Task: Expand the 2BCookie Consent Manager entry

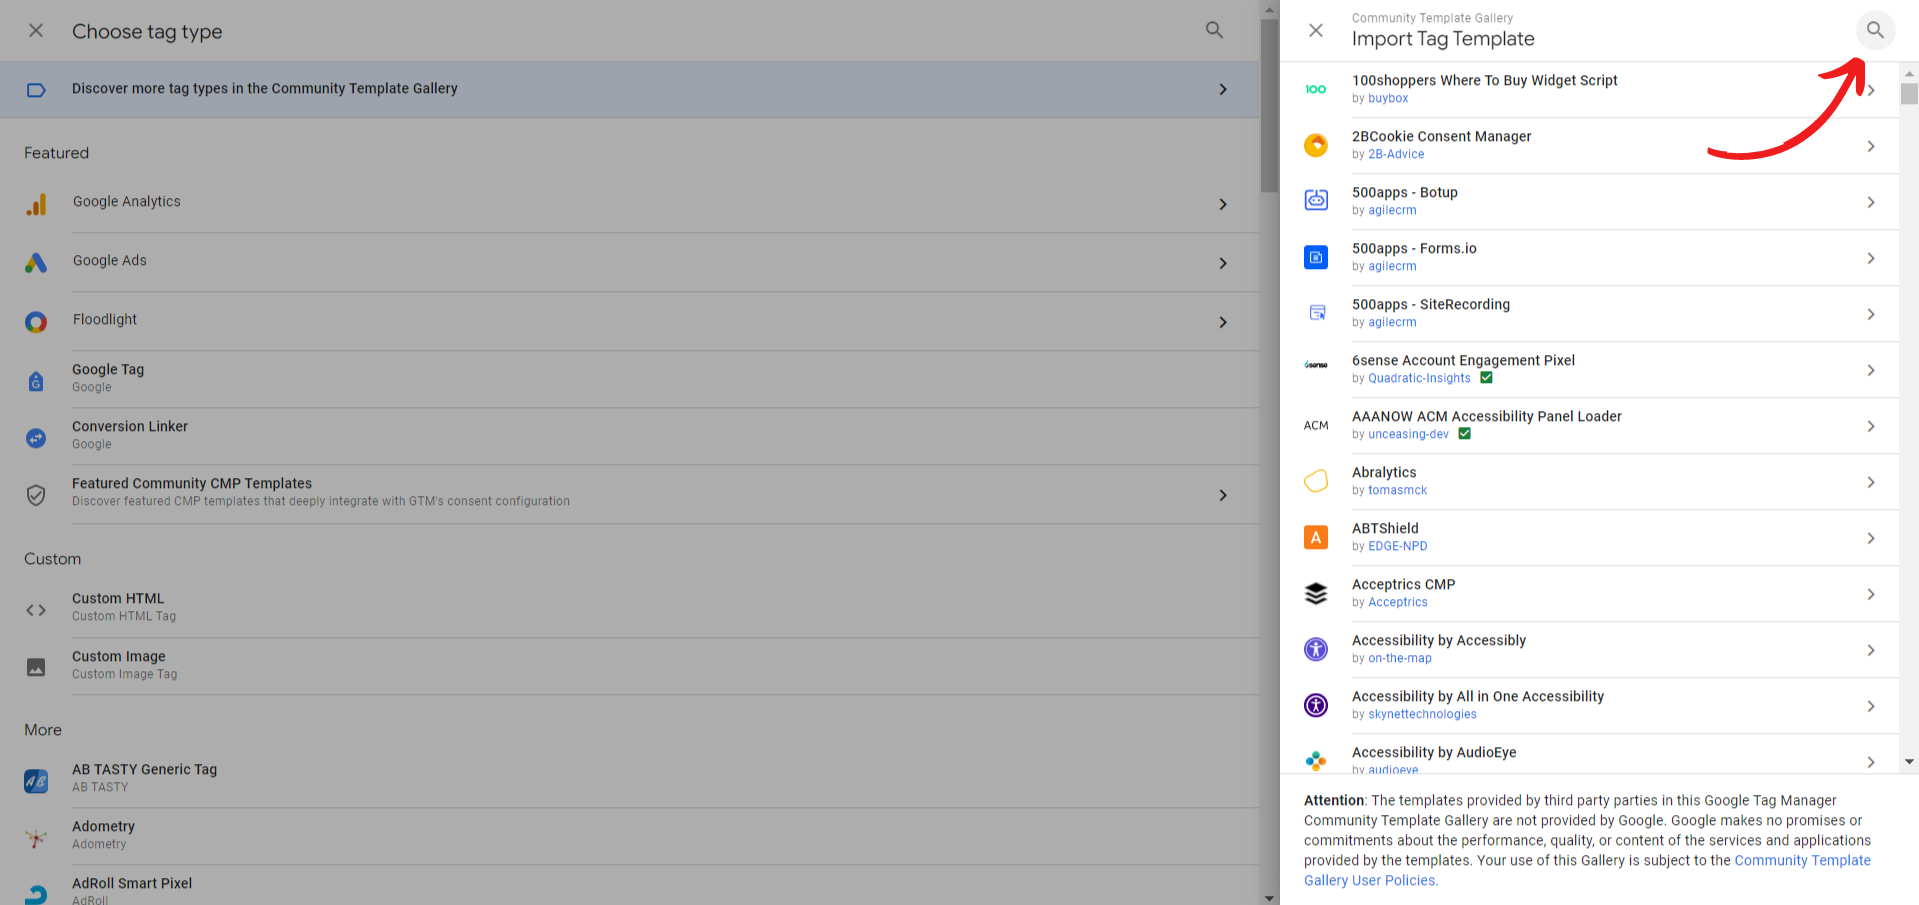Action: click(x=1871, y=145)
